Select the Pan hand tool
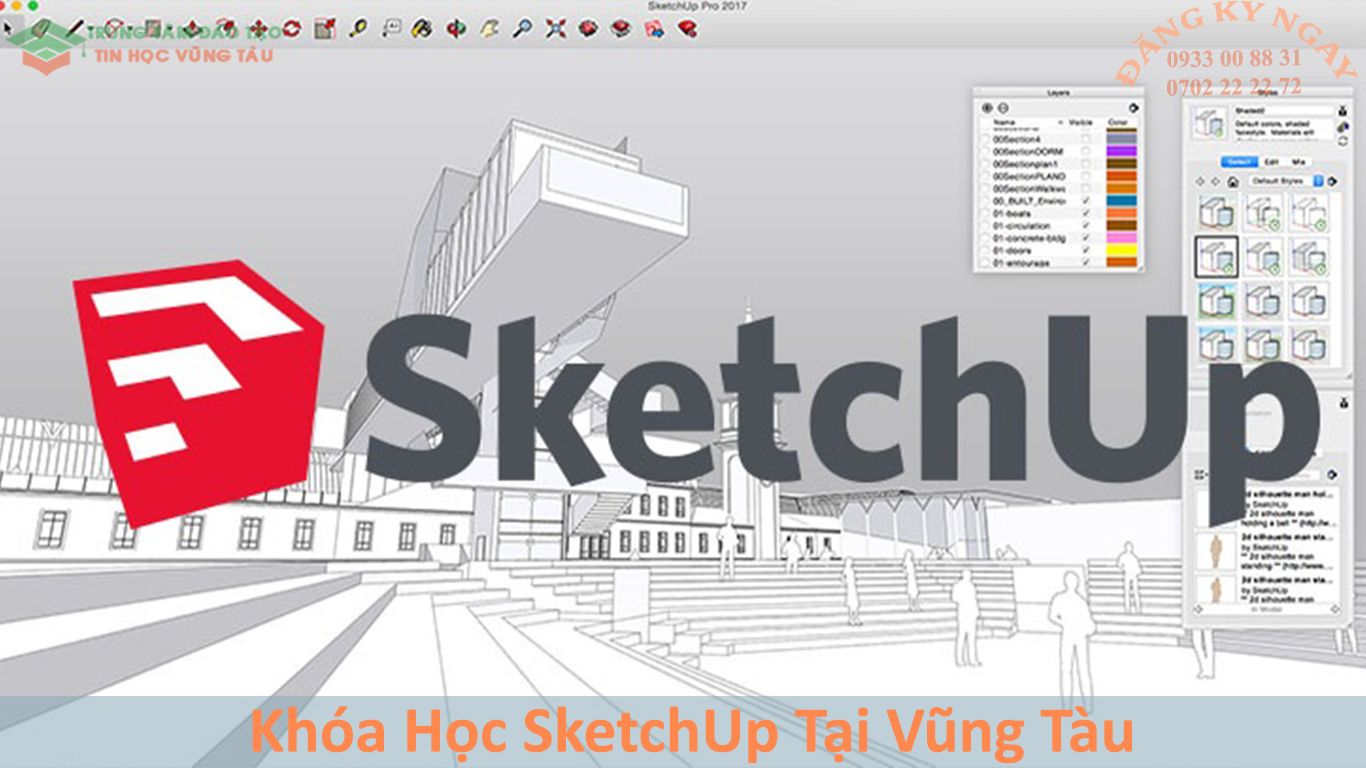 (x=489, y=28)
